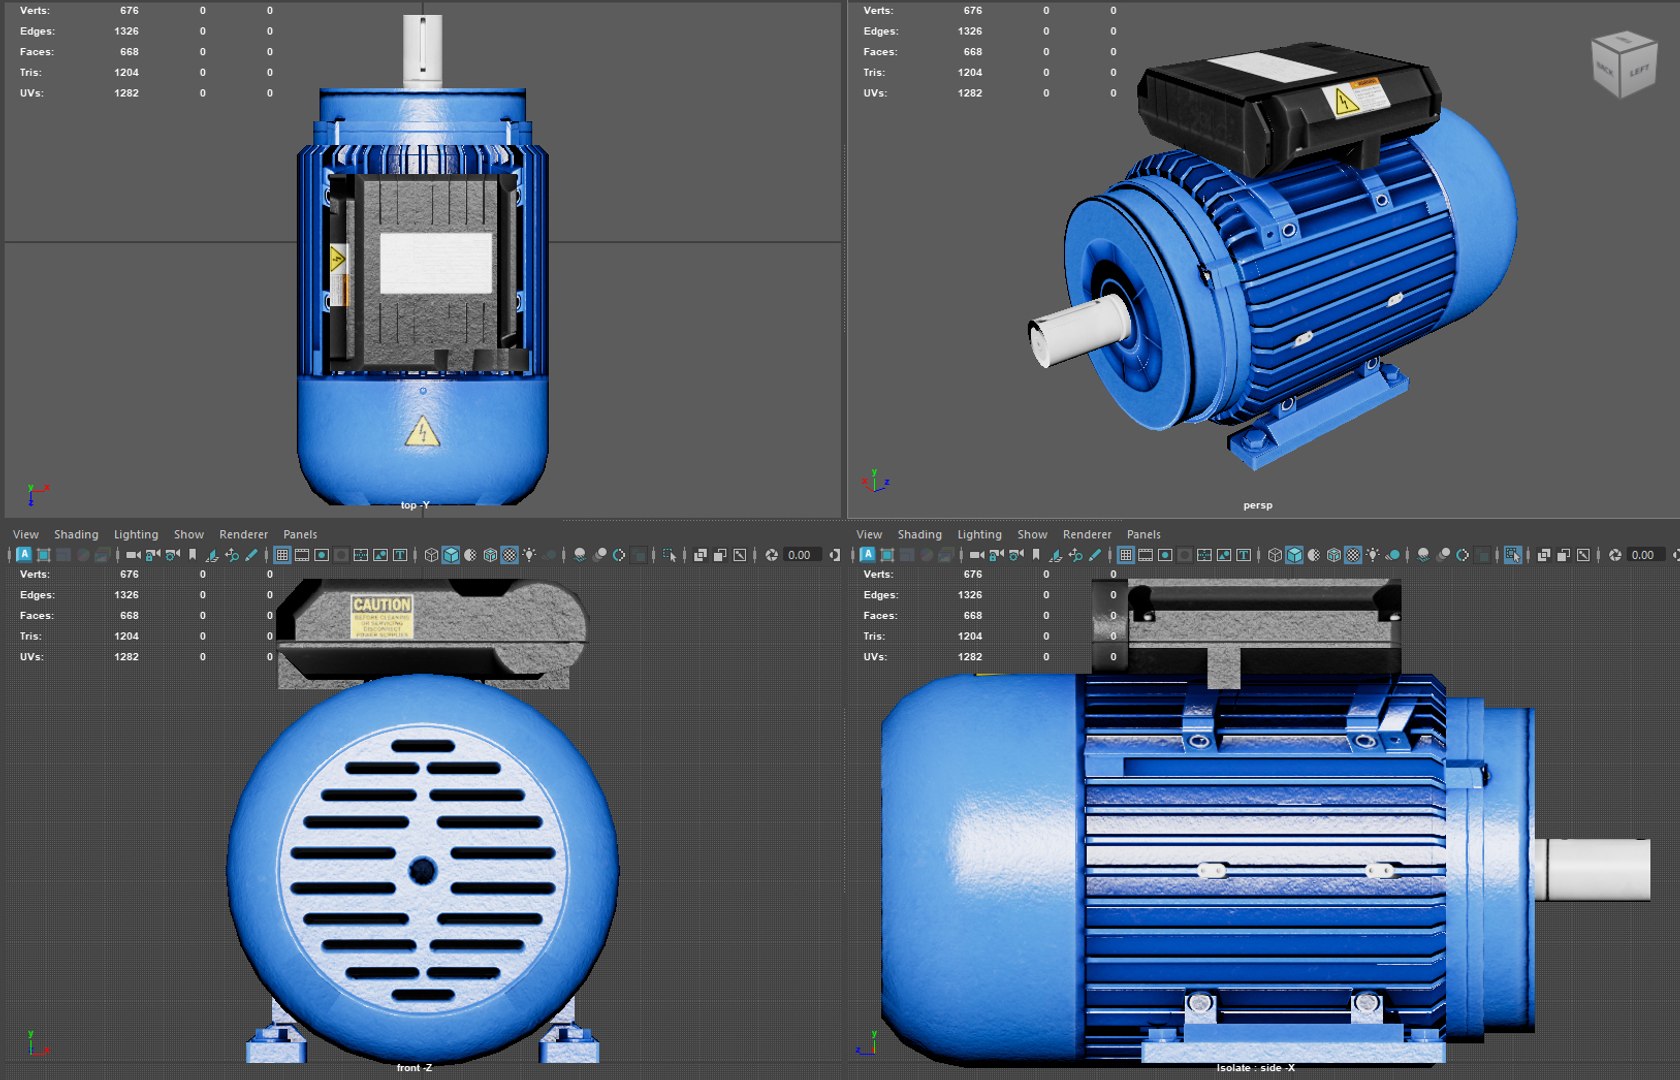Enable Wireframe display in left panel toolbar

tap(431, 555)
